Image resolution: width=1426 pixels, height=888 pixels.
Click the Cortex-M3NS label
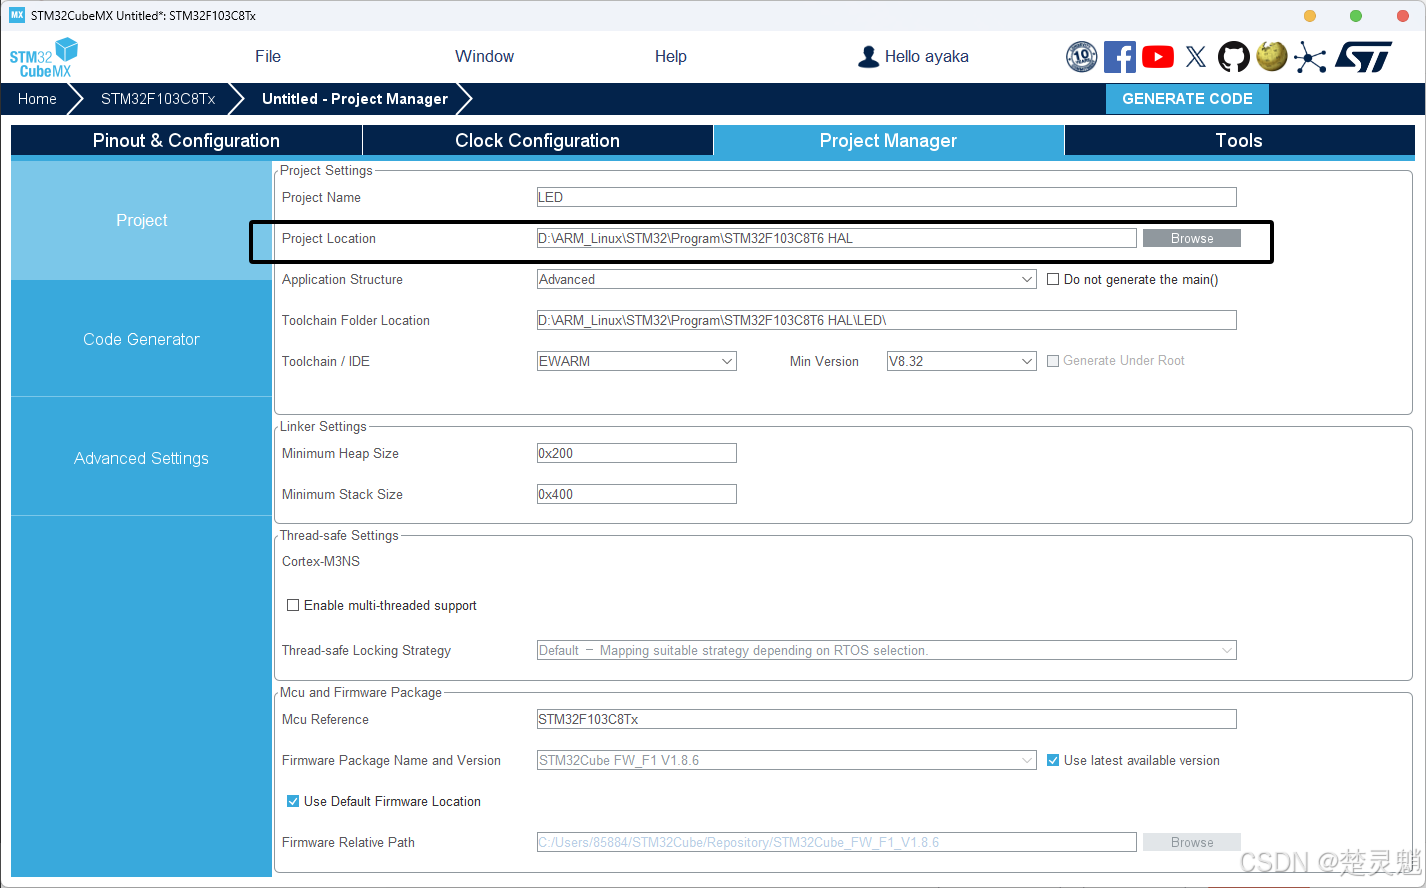pyautogui.click(x=321, y=562)
